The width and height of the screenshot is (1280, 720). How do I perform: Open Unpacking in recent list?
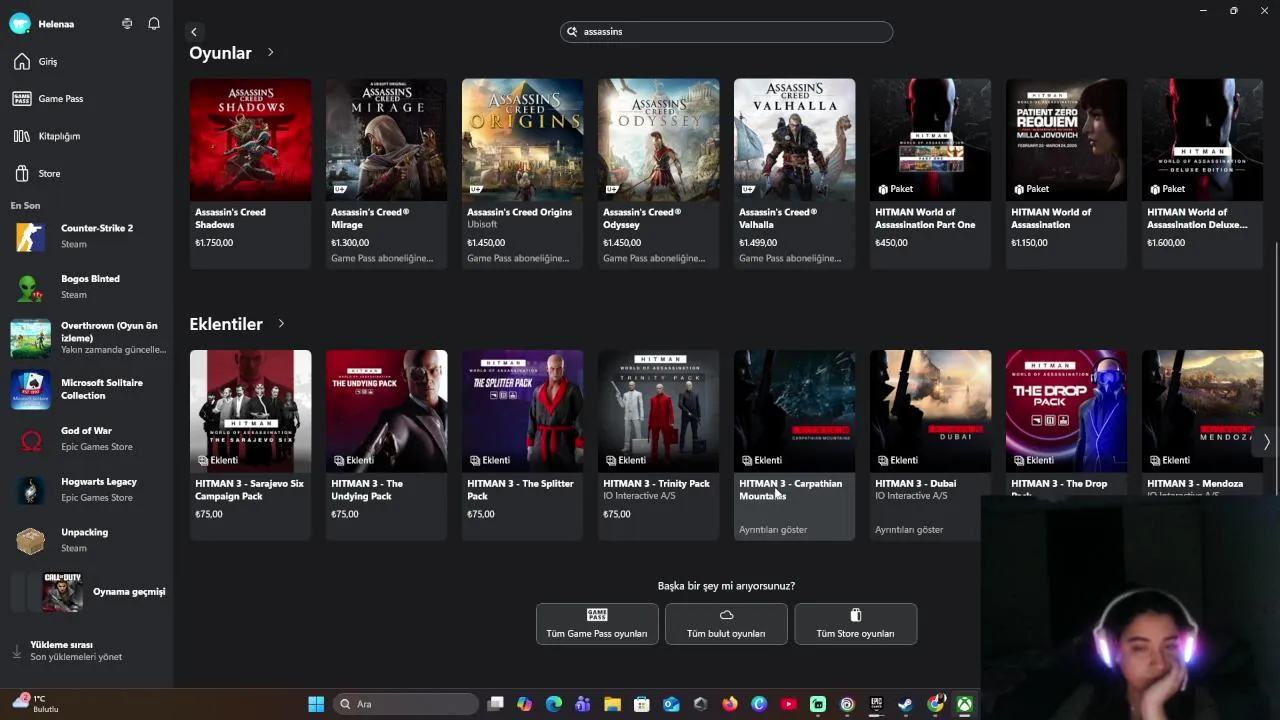point(86,541)
